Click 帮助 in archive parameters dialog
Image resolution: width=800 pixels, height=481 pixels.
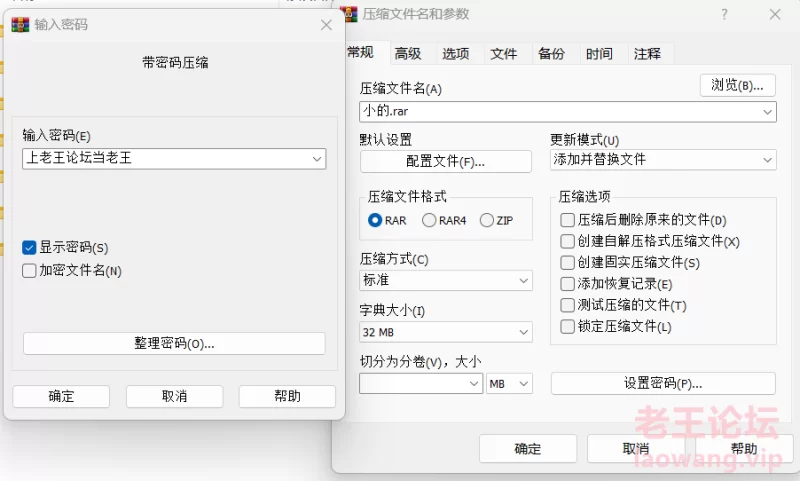[744, 449]
